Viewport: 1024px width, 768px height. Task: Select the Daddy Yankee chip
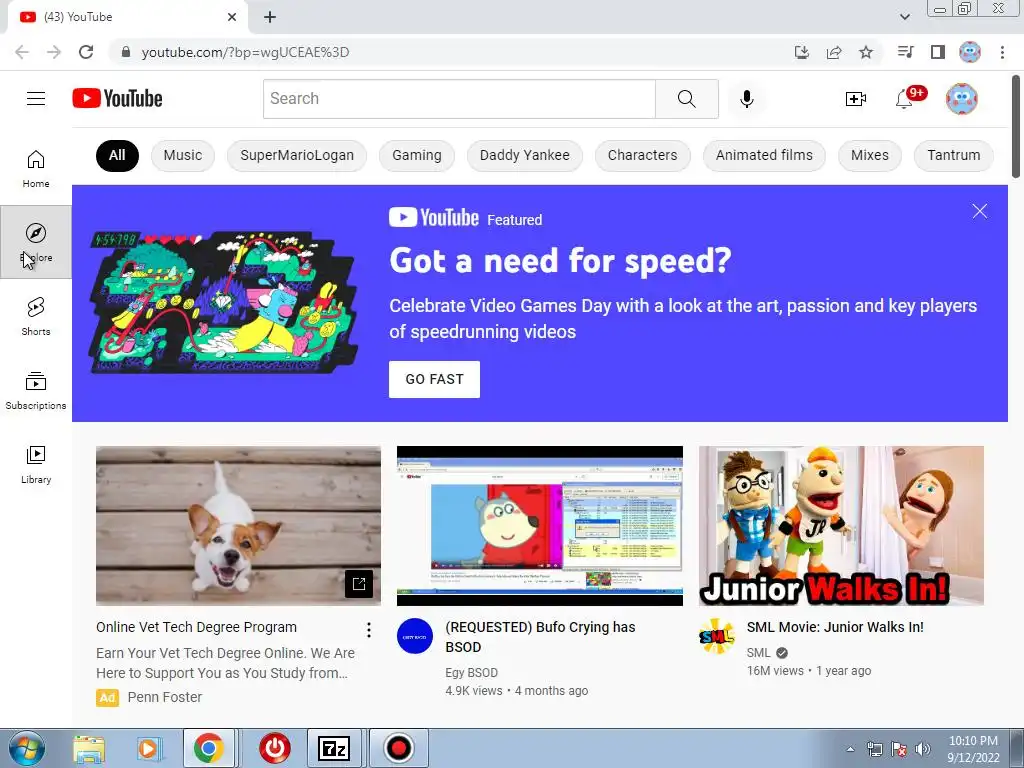pos(524,155)
